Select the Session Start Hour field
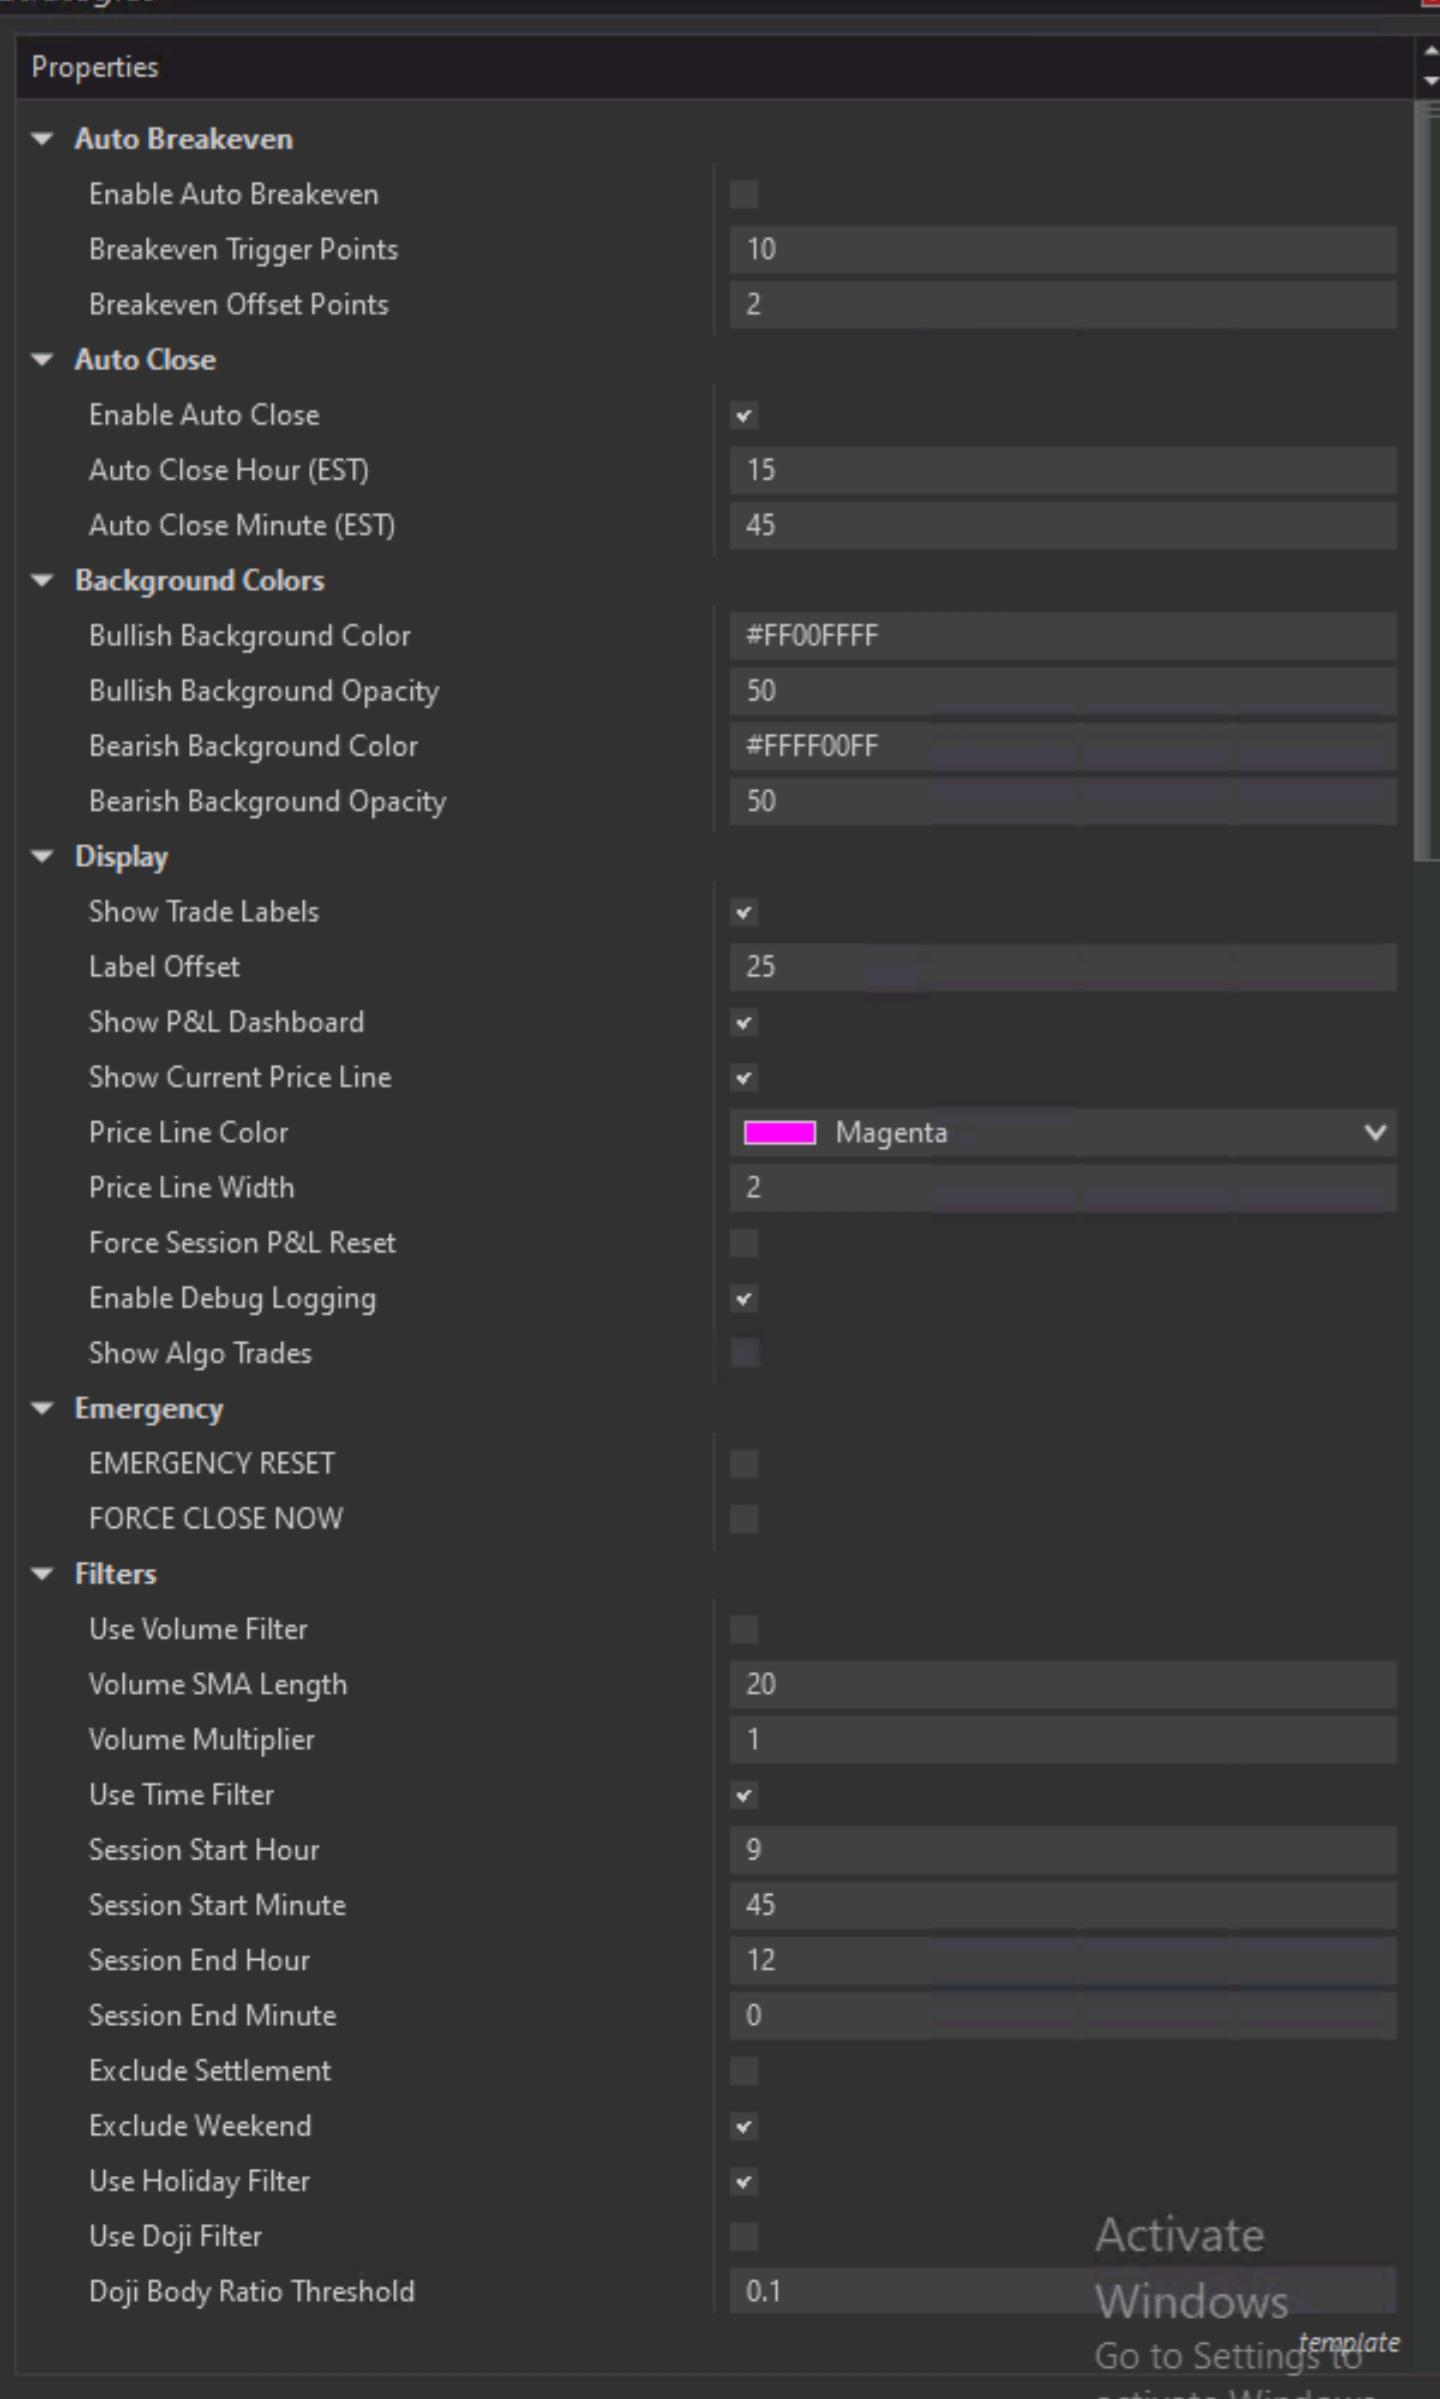The height and width of the screenshot is (2399, 1440). pos(1062,1850)
